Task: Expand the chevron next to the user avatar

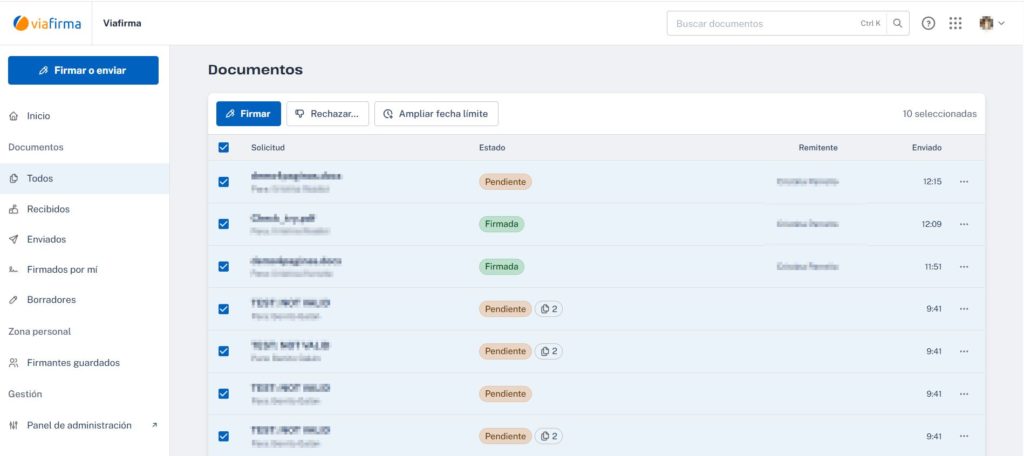Action: [1001, 24]
